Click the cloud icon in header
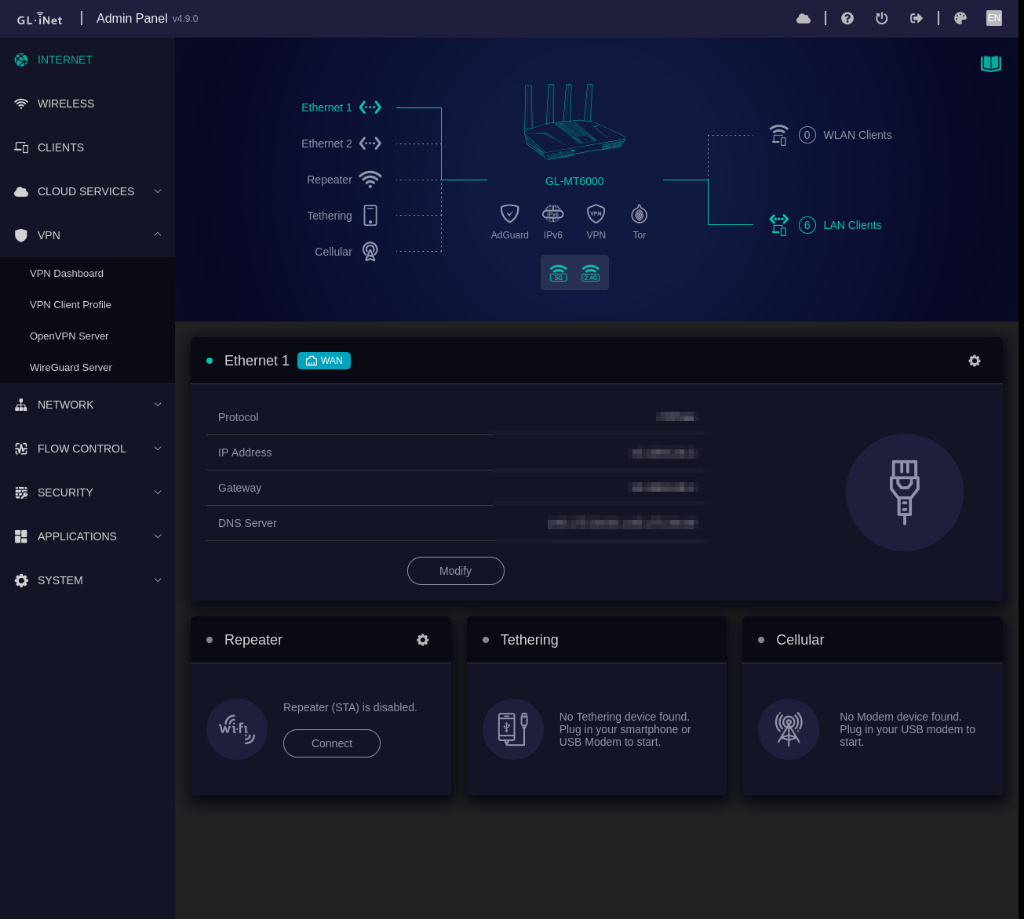 tap(803, 18)
